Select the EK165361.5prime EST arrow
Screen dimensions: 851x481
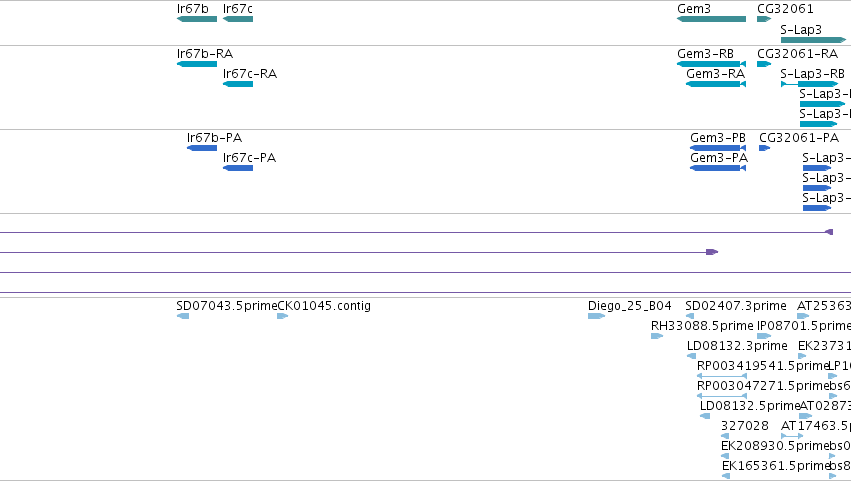[726, 476]
